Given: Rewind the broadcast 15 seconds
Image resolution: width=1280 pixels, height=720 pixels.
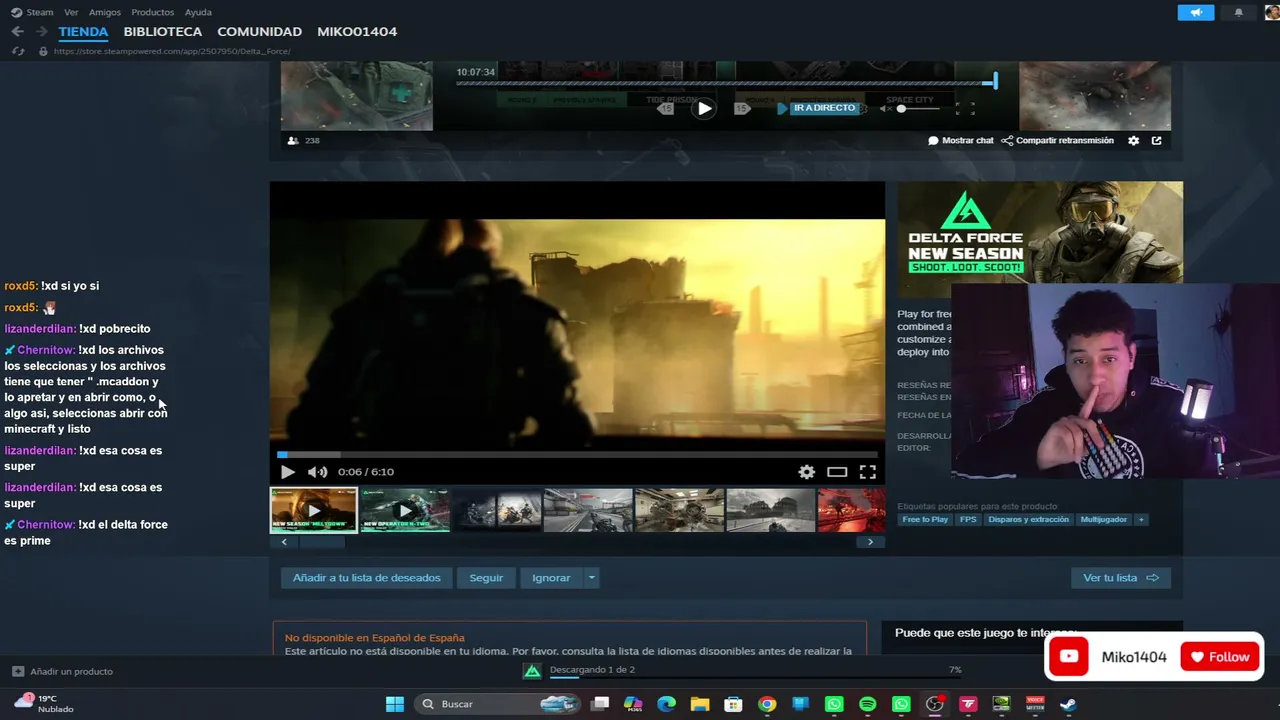Looking at the screenshot, I should [x=666, y=108].
